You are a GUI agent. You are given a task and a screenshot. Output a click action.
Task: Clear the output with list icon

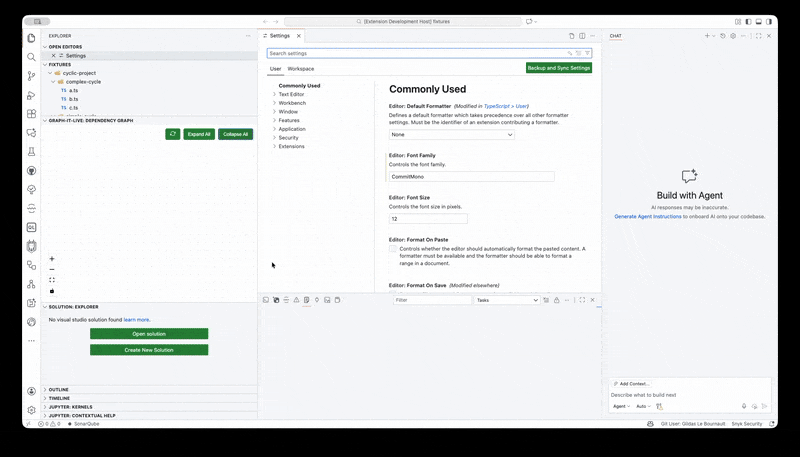[x=546, y=300]
